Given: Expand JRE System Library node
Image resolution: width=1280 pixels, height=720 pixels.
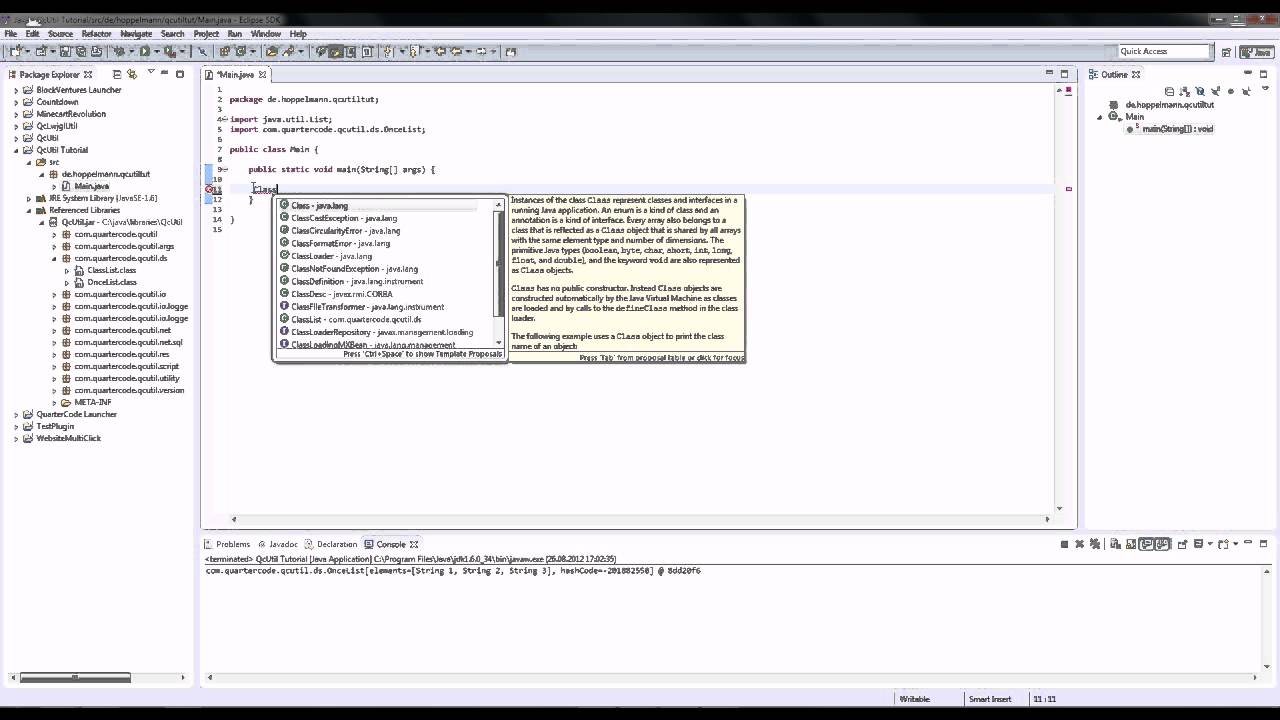Looking at the screenshot, I should tap(29, 198).
